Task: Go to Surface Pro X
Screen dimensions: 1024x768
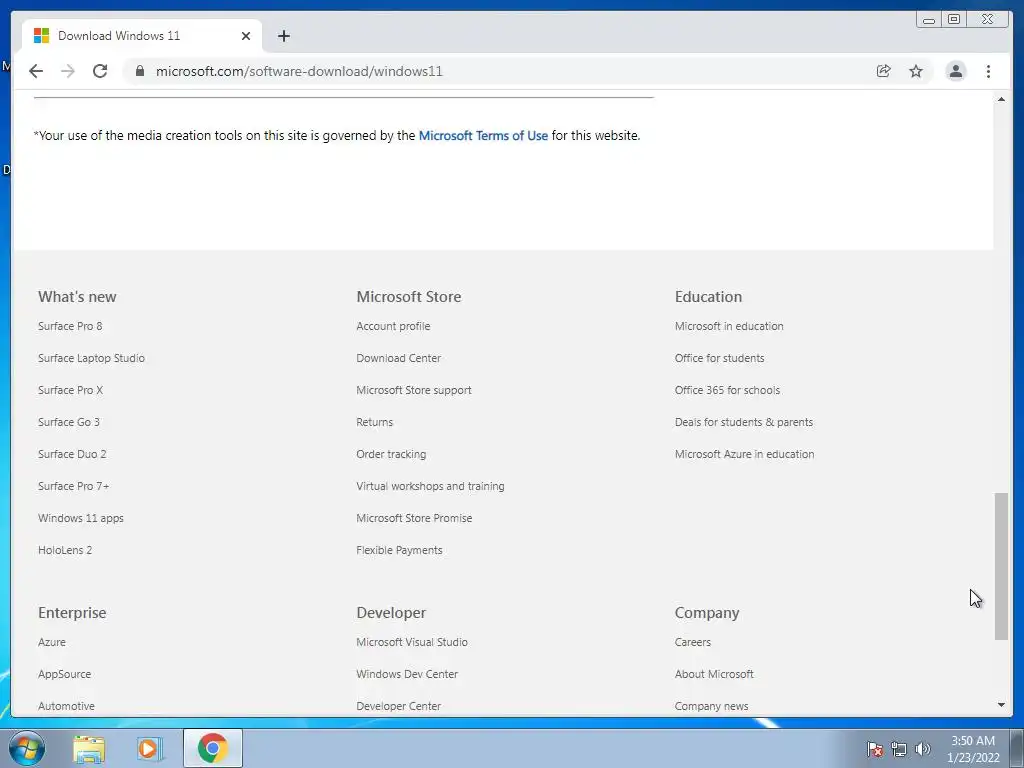Action: (x=71, y=390)
